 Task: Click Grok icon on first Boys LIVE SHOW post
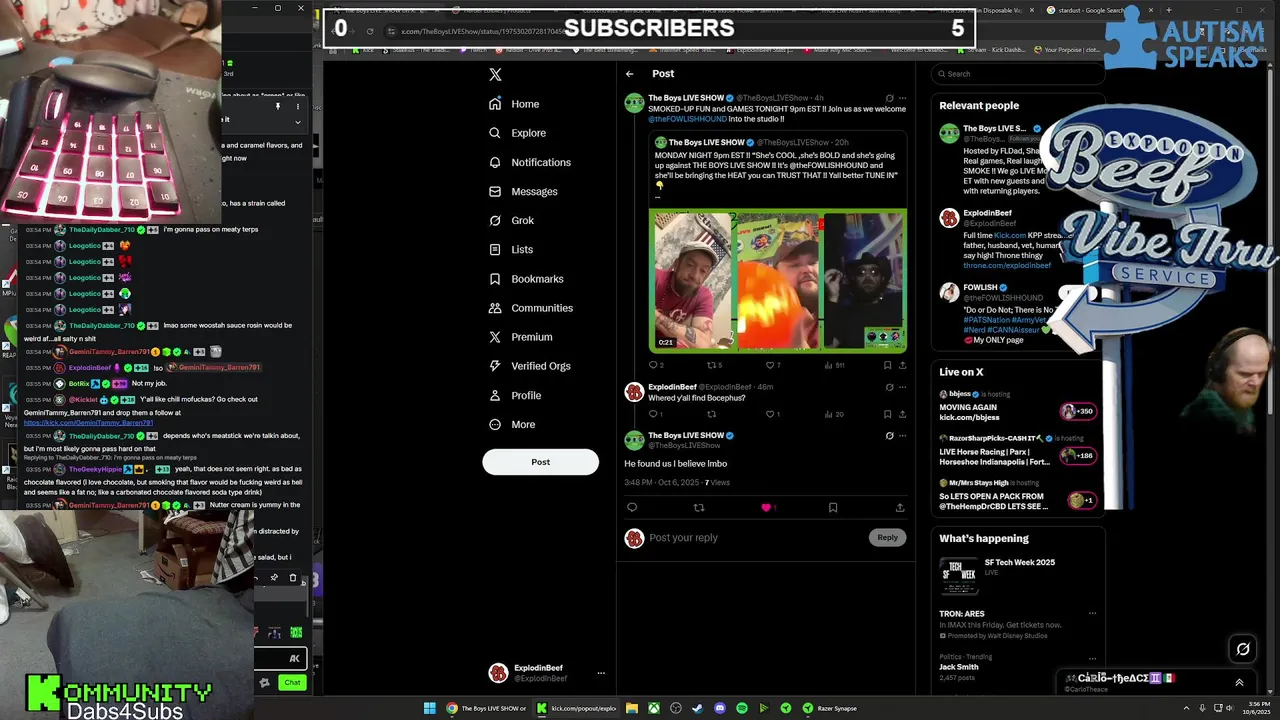coord(889,98)
